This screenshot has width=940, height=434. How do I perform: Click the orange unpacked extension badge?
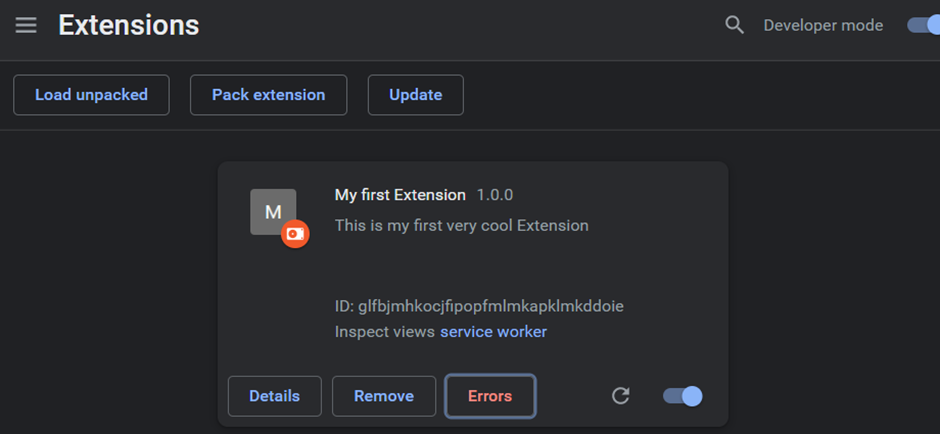point(296,234)
